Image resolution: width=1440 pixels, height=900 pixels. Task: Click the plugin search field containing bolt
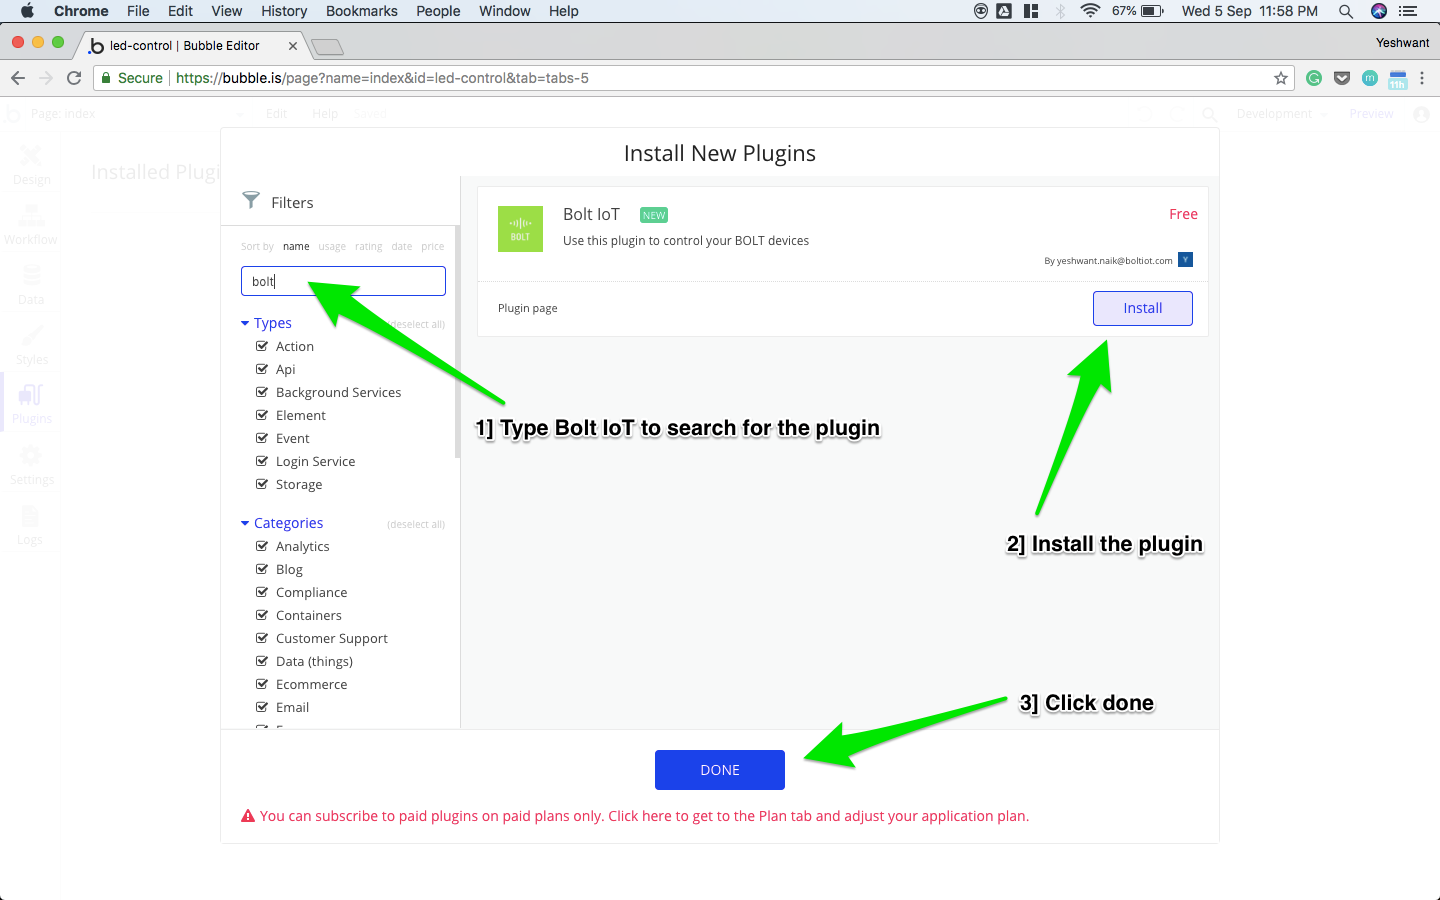point(343,281)
